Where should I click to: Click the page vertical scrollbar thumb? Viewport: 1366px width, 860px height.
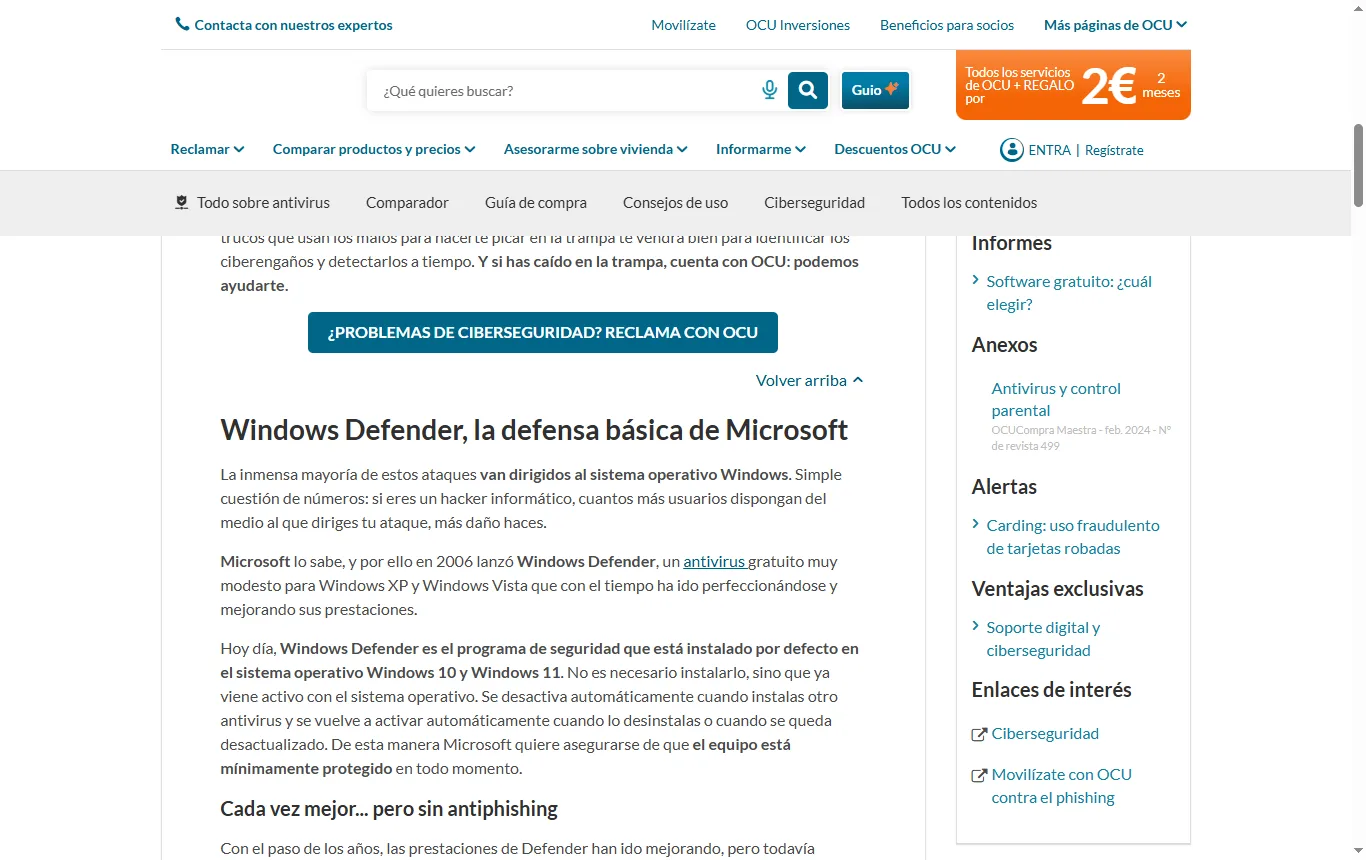(x=1358, y=165)
